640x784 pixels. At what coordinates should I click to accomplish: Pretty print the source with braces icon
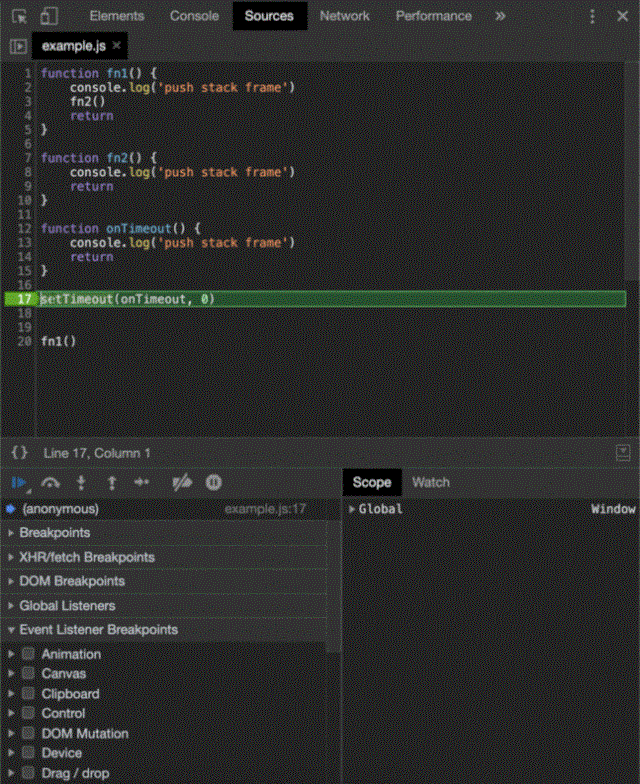pos(19,453)
